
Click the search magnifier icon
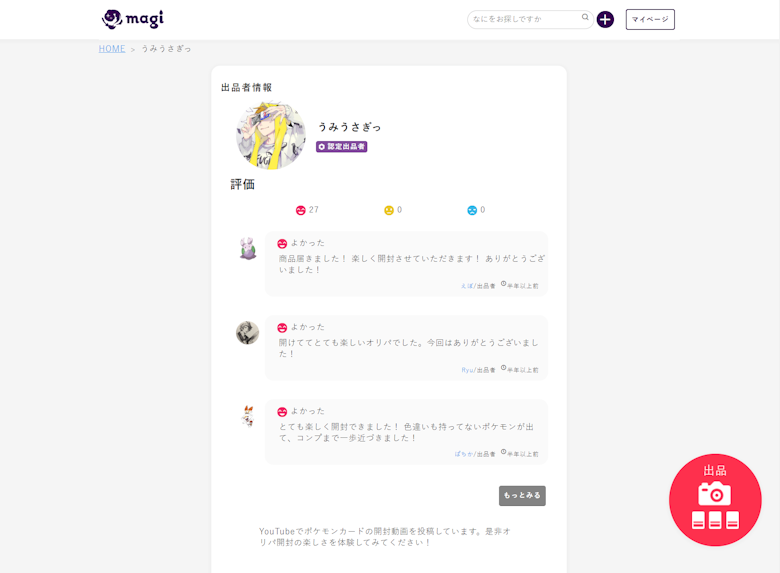pos(586,18)
